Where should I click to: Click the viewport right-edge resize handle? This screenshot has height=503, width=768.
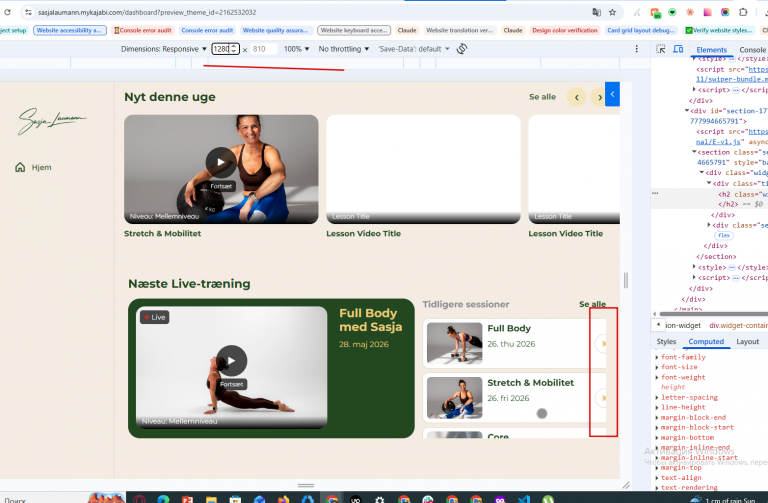pos(625,280)
